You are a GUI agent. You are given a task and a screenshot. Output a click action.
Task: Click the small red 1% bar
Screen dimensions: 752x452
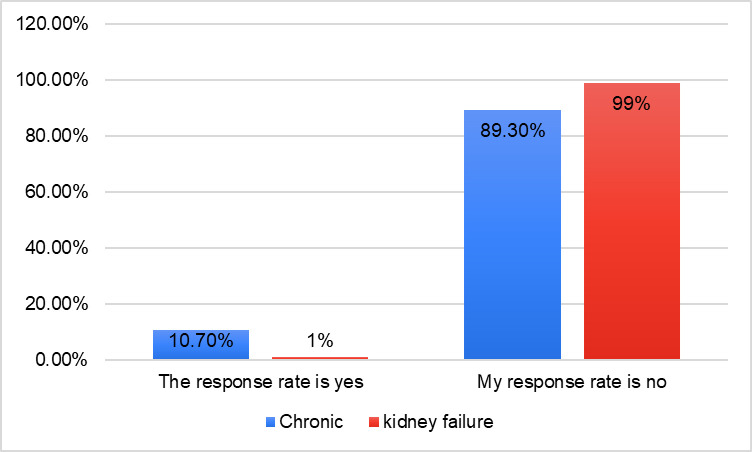[x=320, y=357]
